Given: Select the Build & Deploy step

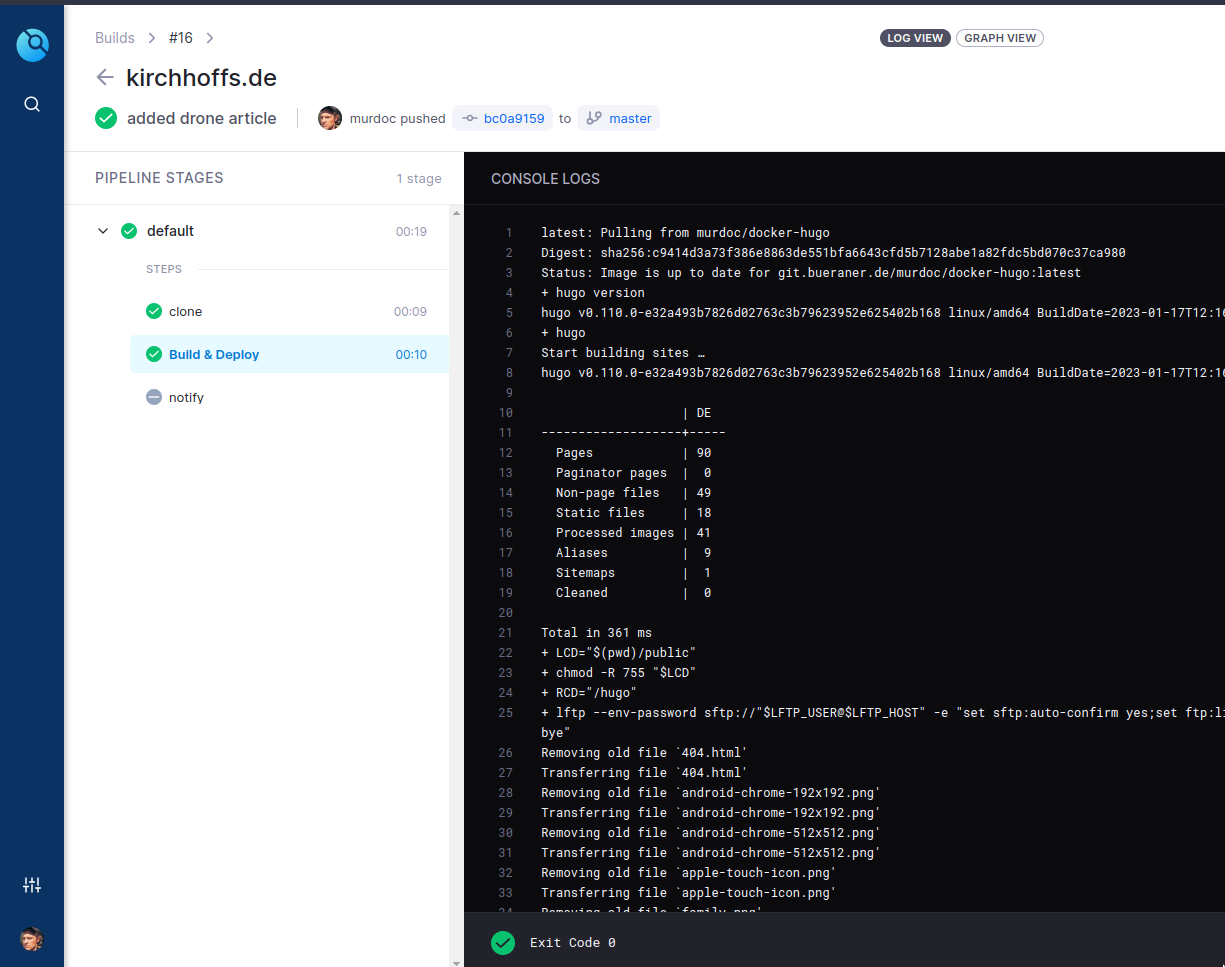Looking at the screenshot, I should [x=213, y=354].
